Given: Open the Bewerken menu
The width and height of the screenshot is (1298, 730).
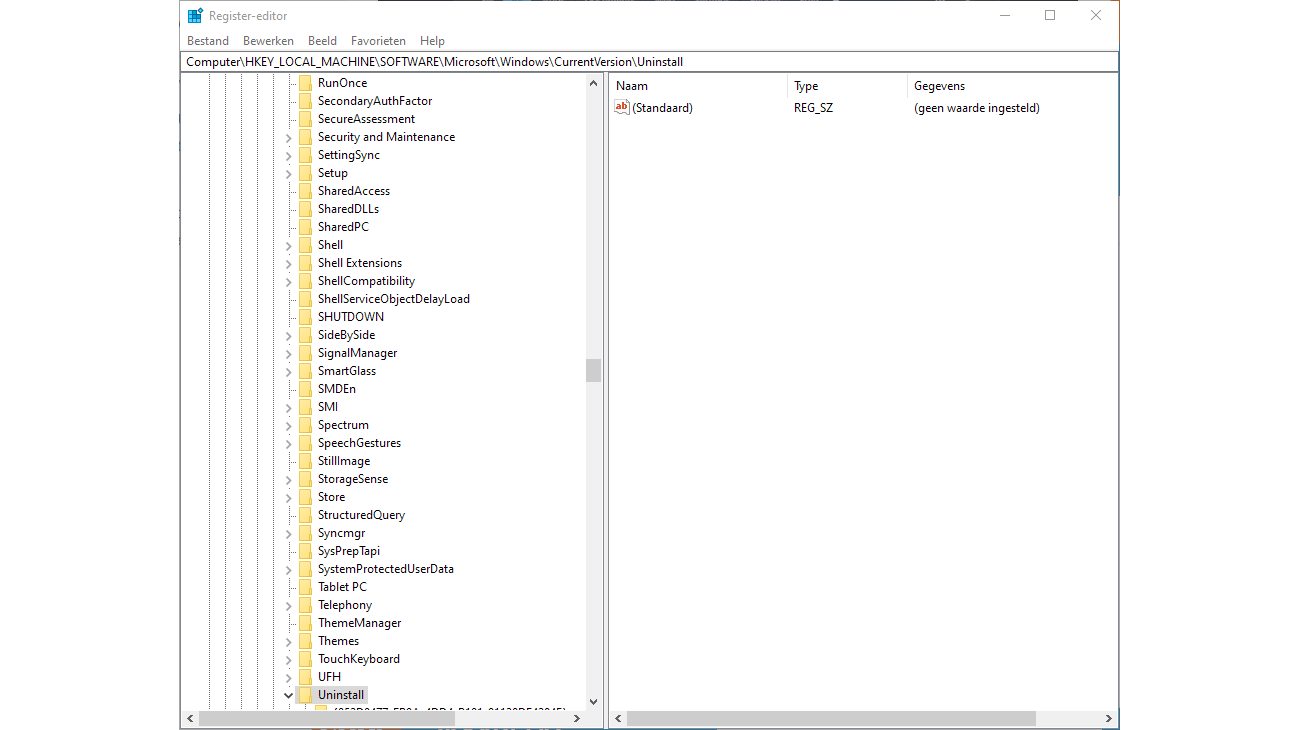Looking at the screenshot, I should click(268, 41).
